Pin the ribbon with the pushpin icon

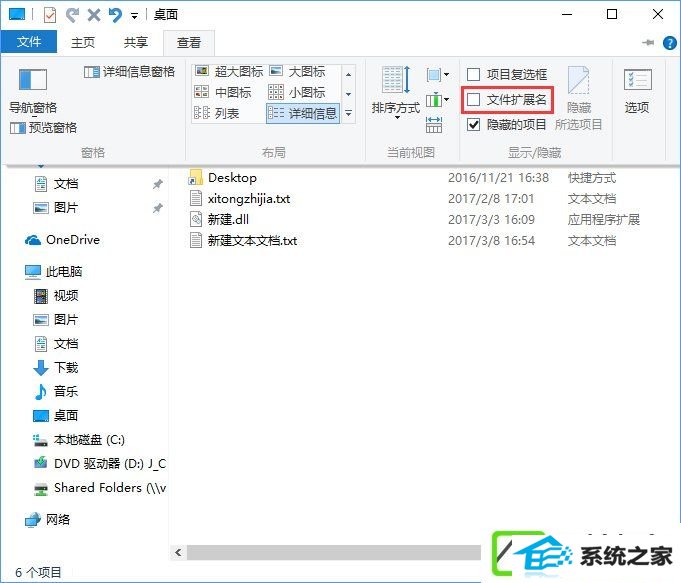(x=648, y=43)
